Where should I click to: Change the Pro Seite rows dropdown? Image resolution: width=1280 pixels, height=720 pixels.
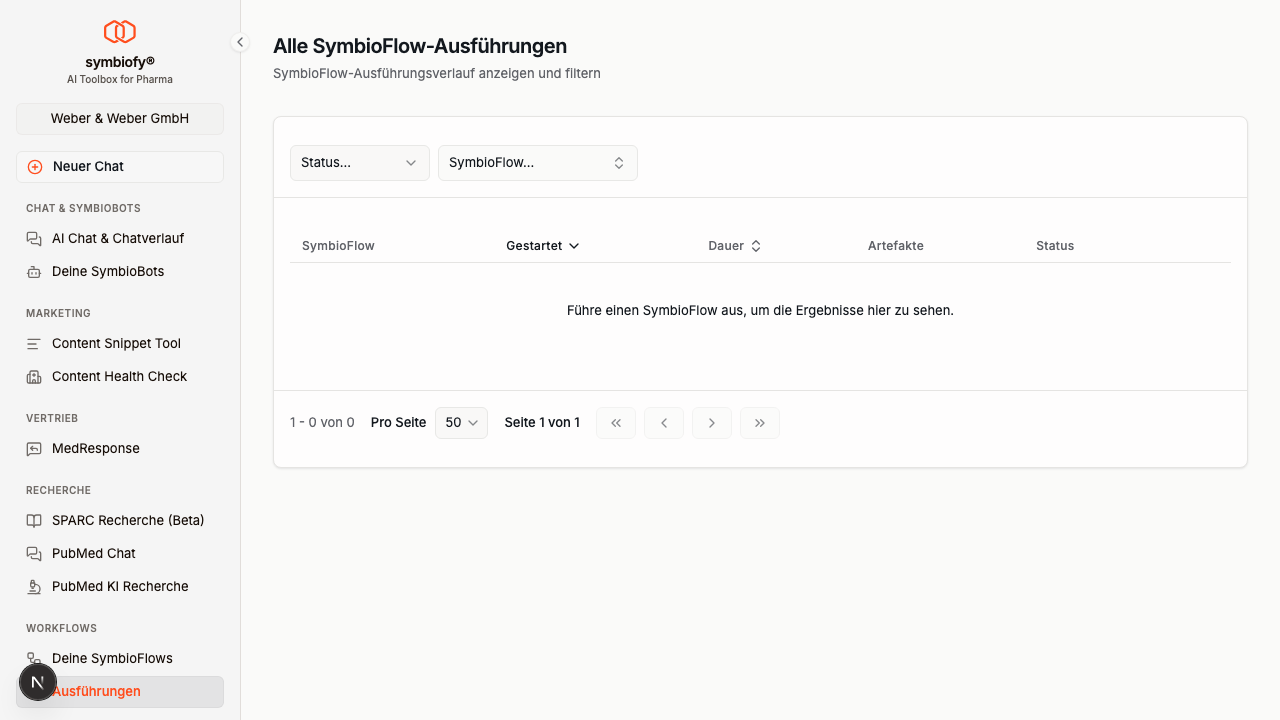click(x=461, y=423)
